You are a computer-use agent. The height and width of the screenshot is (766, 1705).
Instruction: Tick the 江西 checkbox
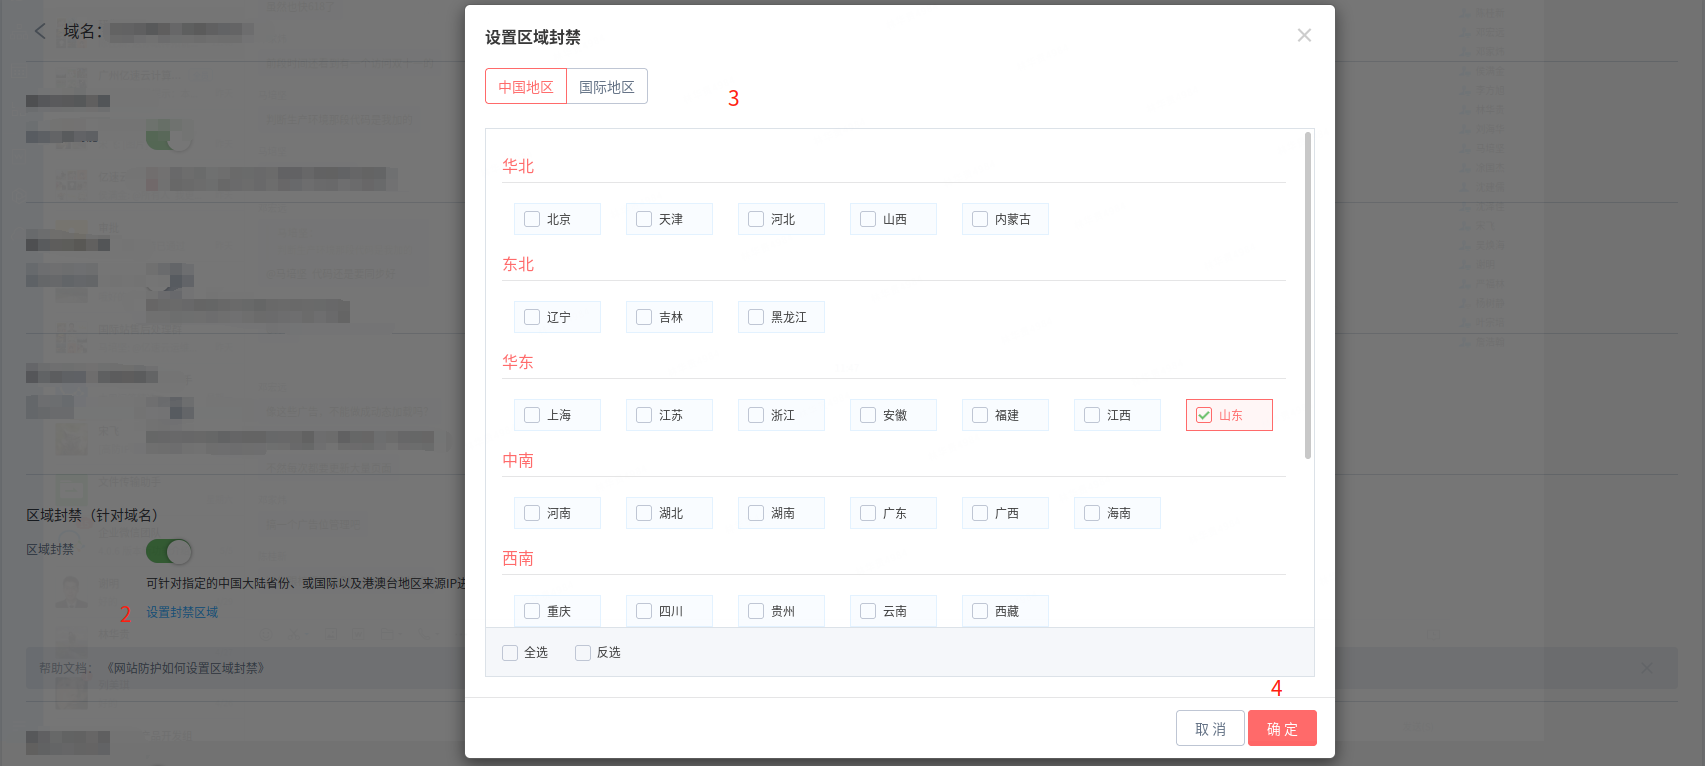(x=1092, y=415)
